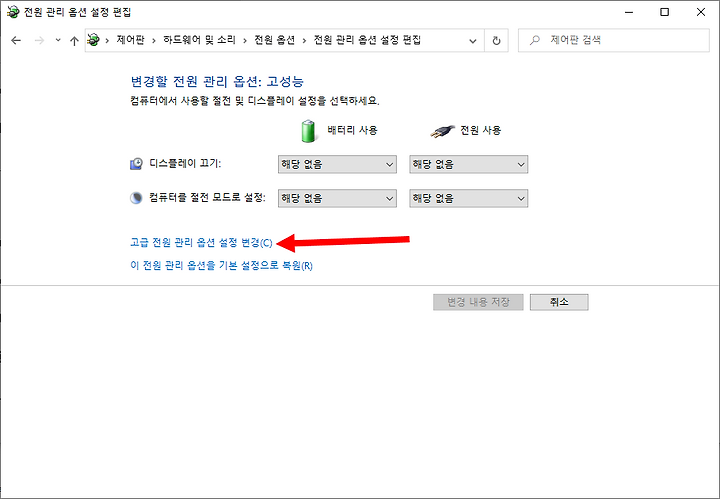Open the plugged-in 디스플레이 끄기 dropdown

(x=468, y=164)
